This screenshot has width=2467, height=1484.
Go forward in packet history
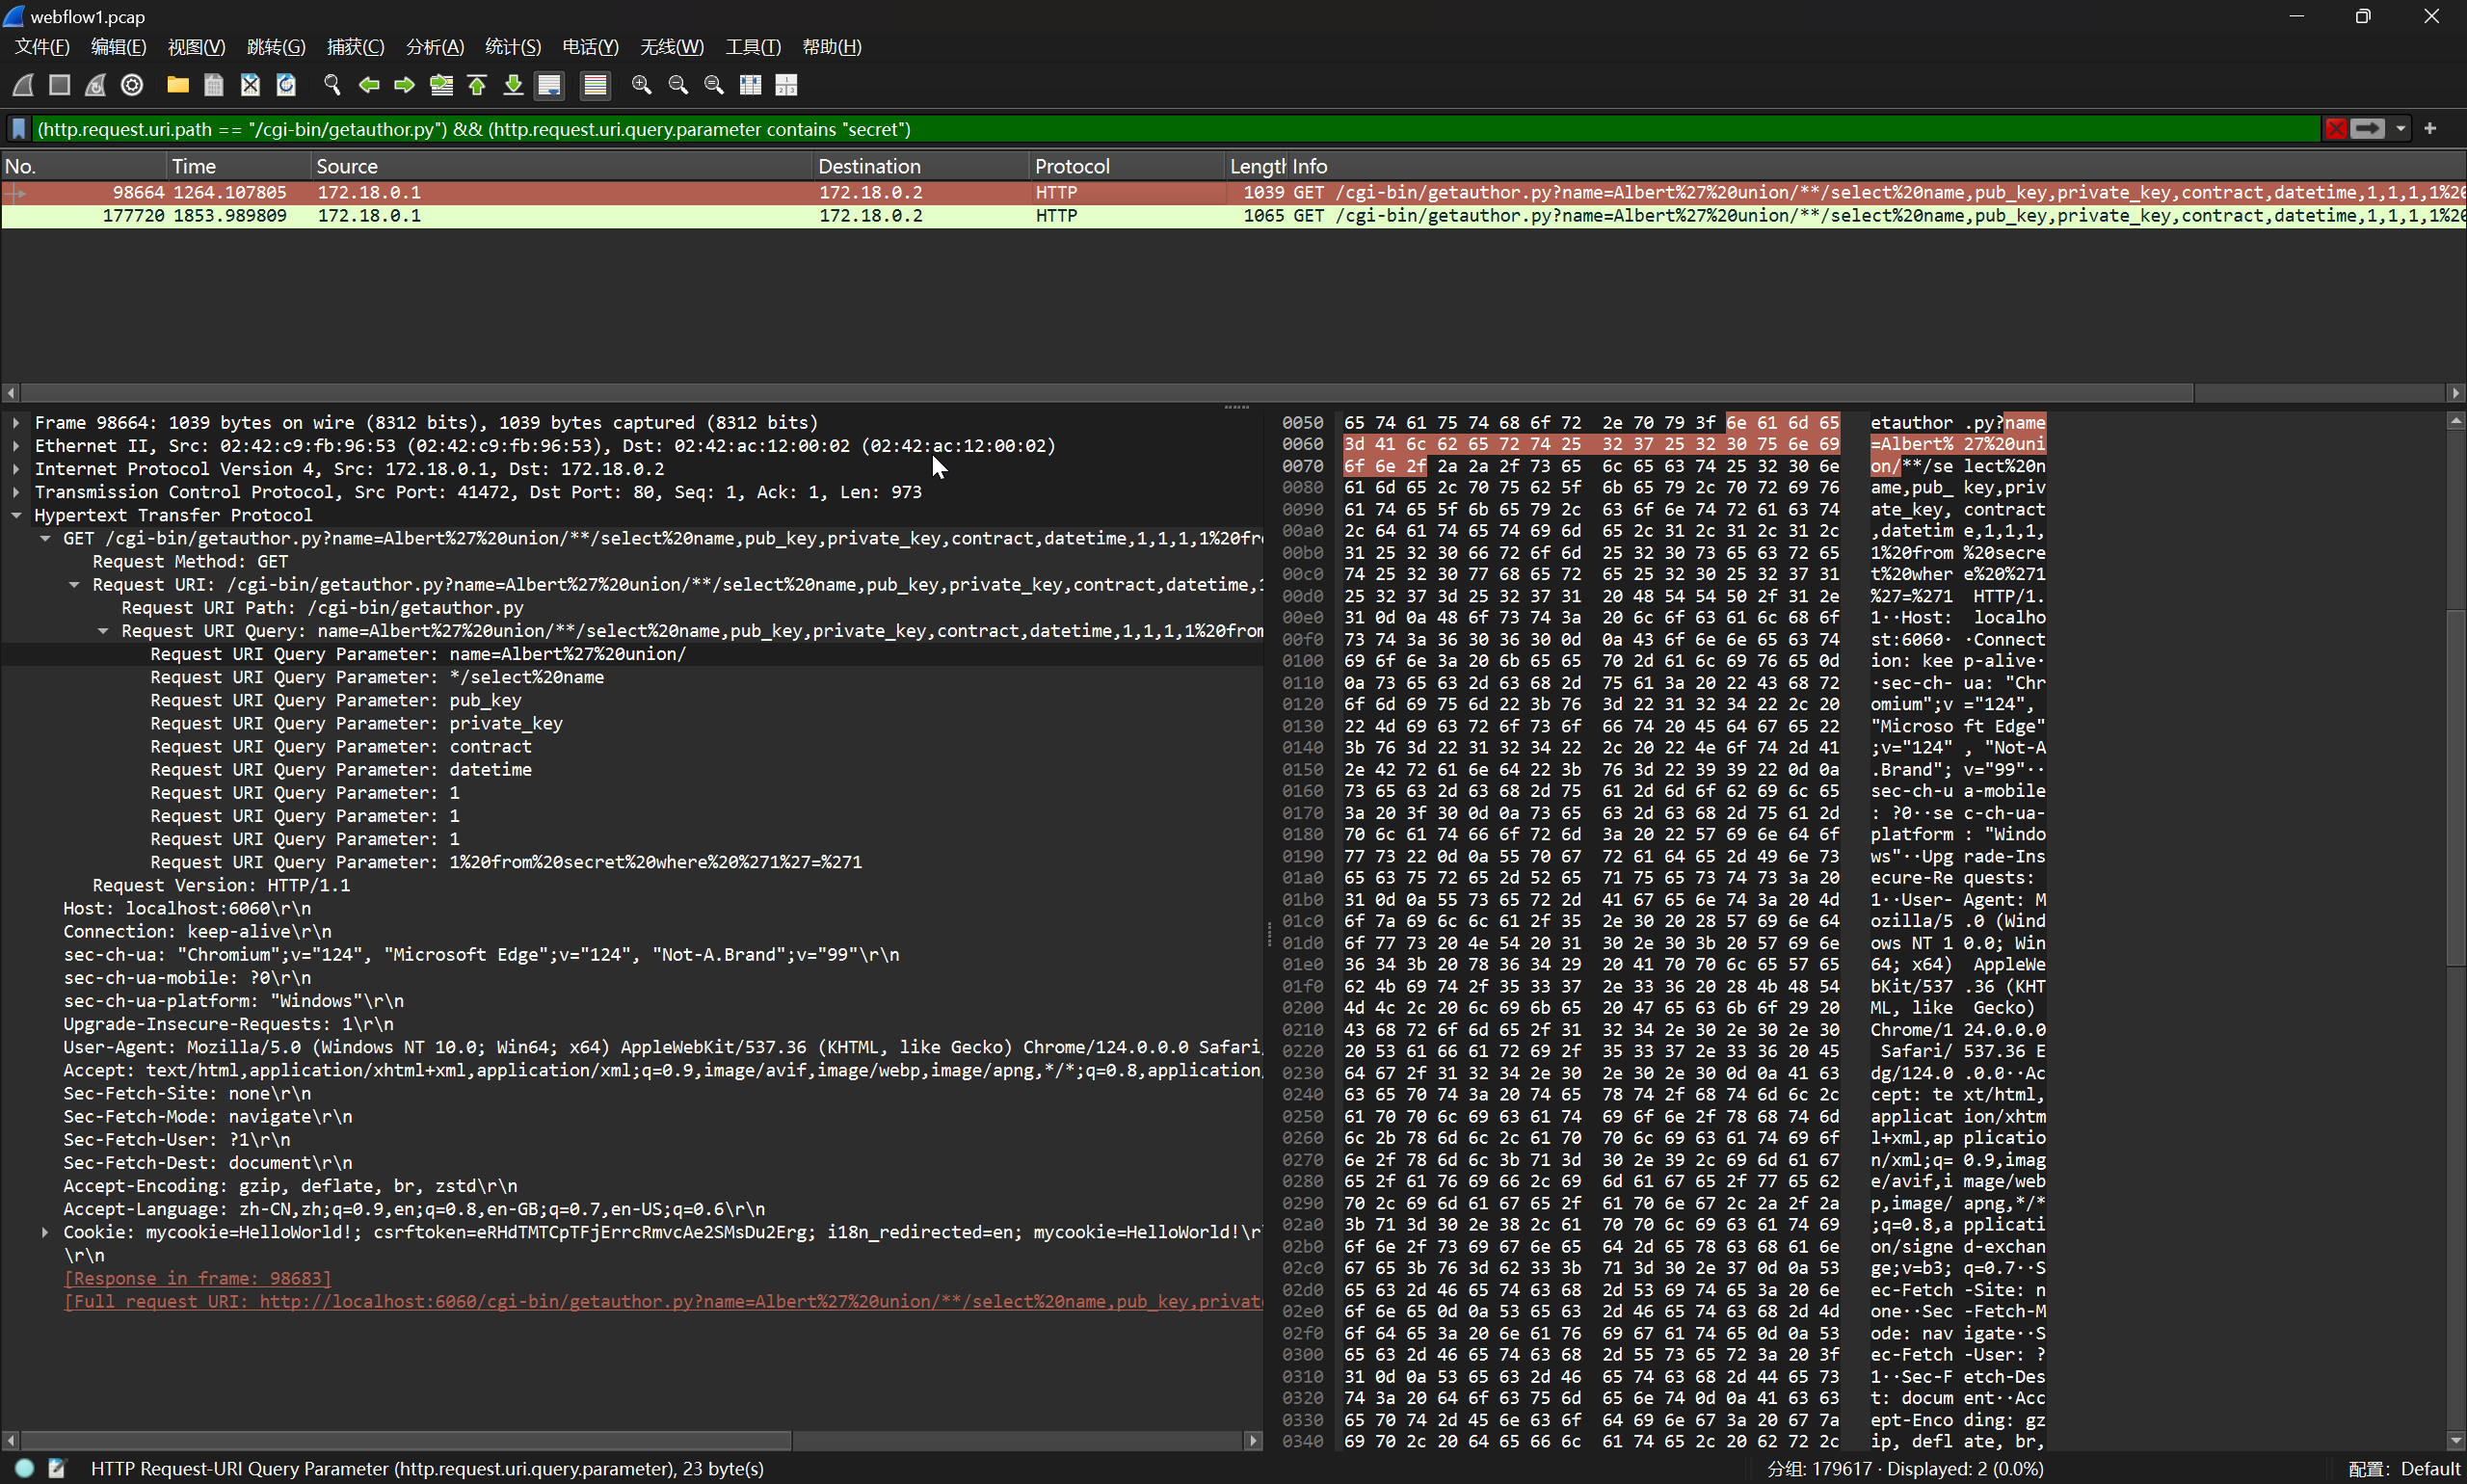404,85
